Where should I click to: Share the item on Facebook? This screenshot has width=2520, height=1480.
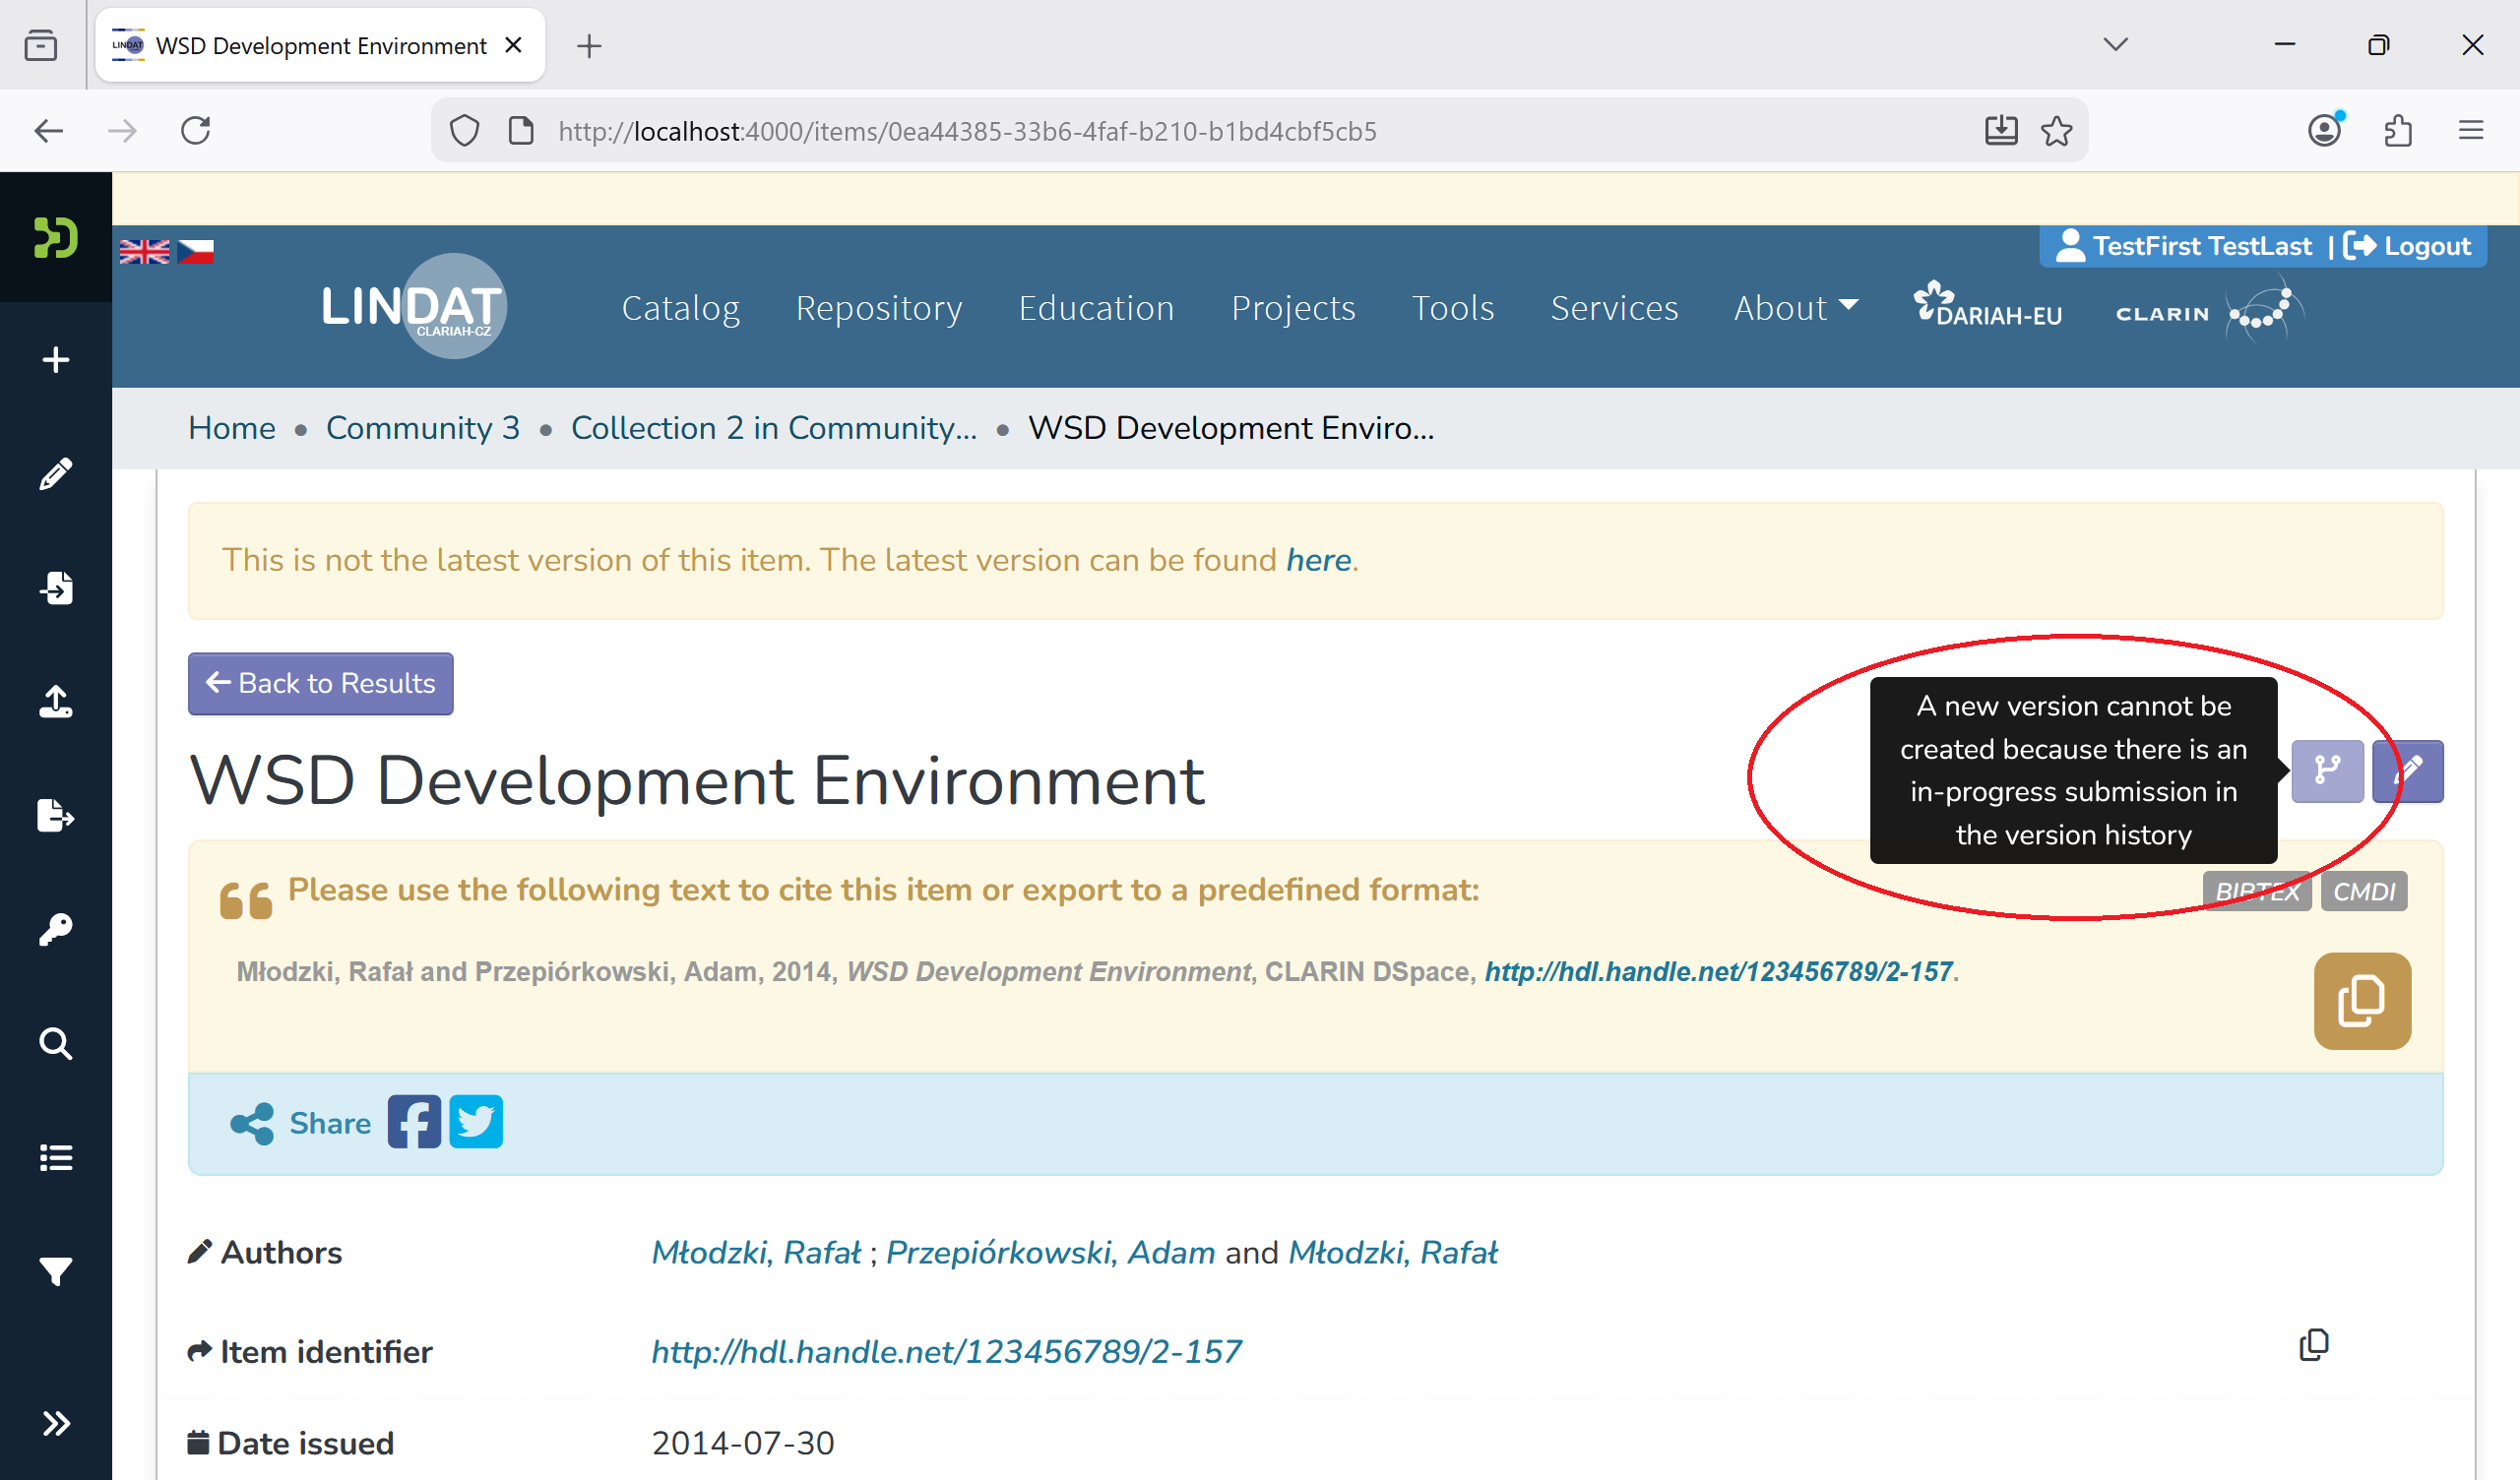click(x=414, y=1122)
